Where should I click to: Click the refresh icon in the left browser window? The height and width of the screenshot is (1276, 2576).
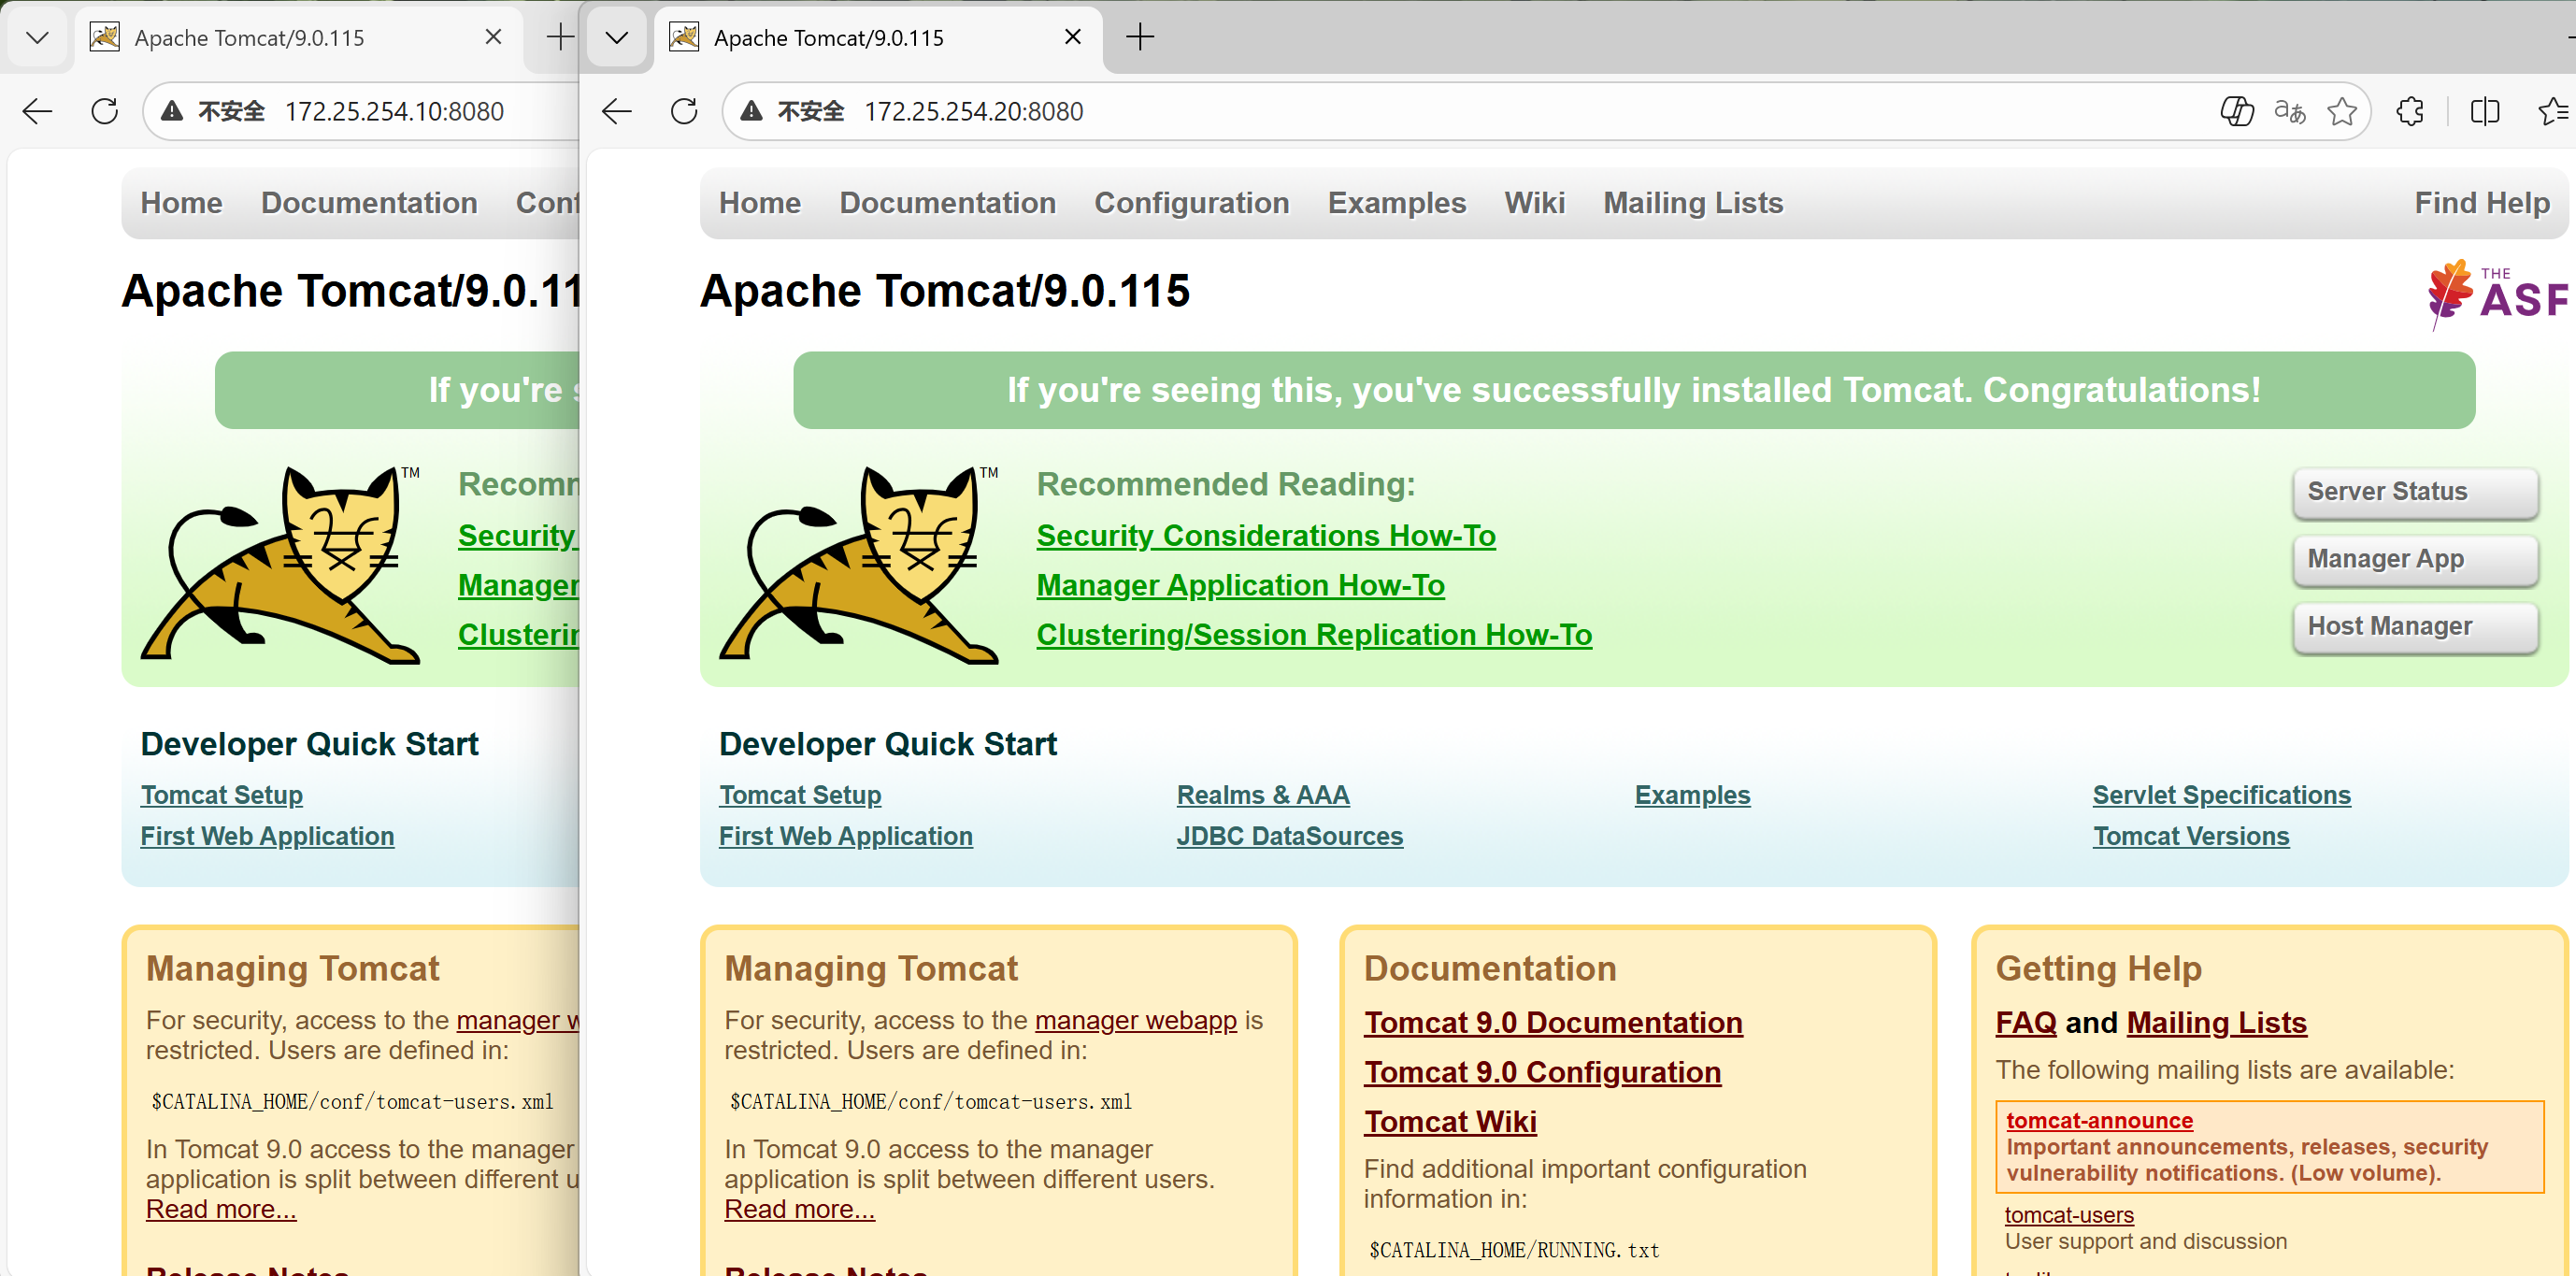105,111
